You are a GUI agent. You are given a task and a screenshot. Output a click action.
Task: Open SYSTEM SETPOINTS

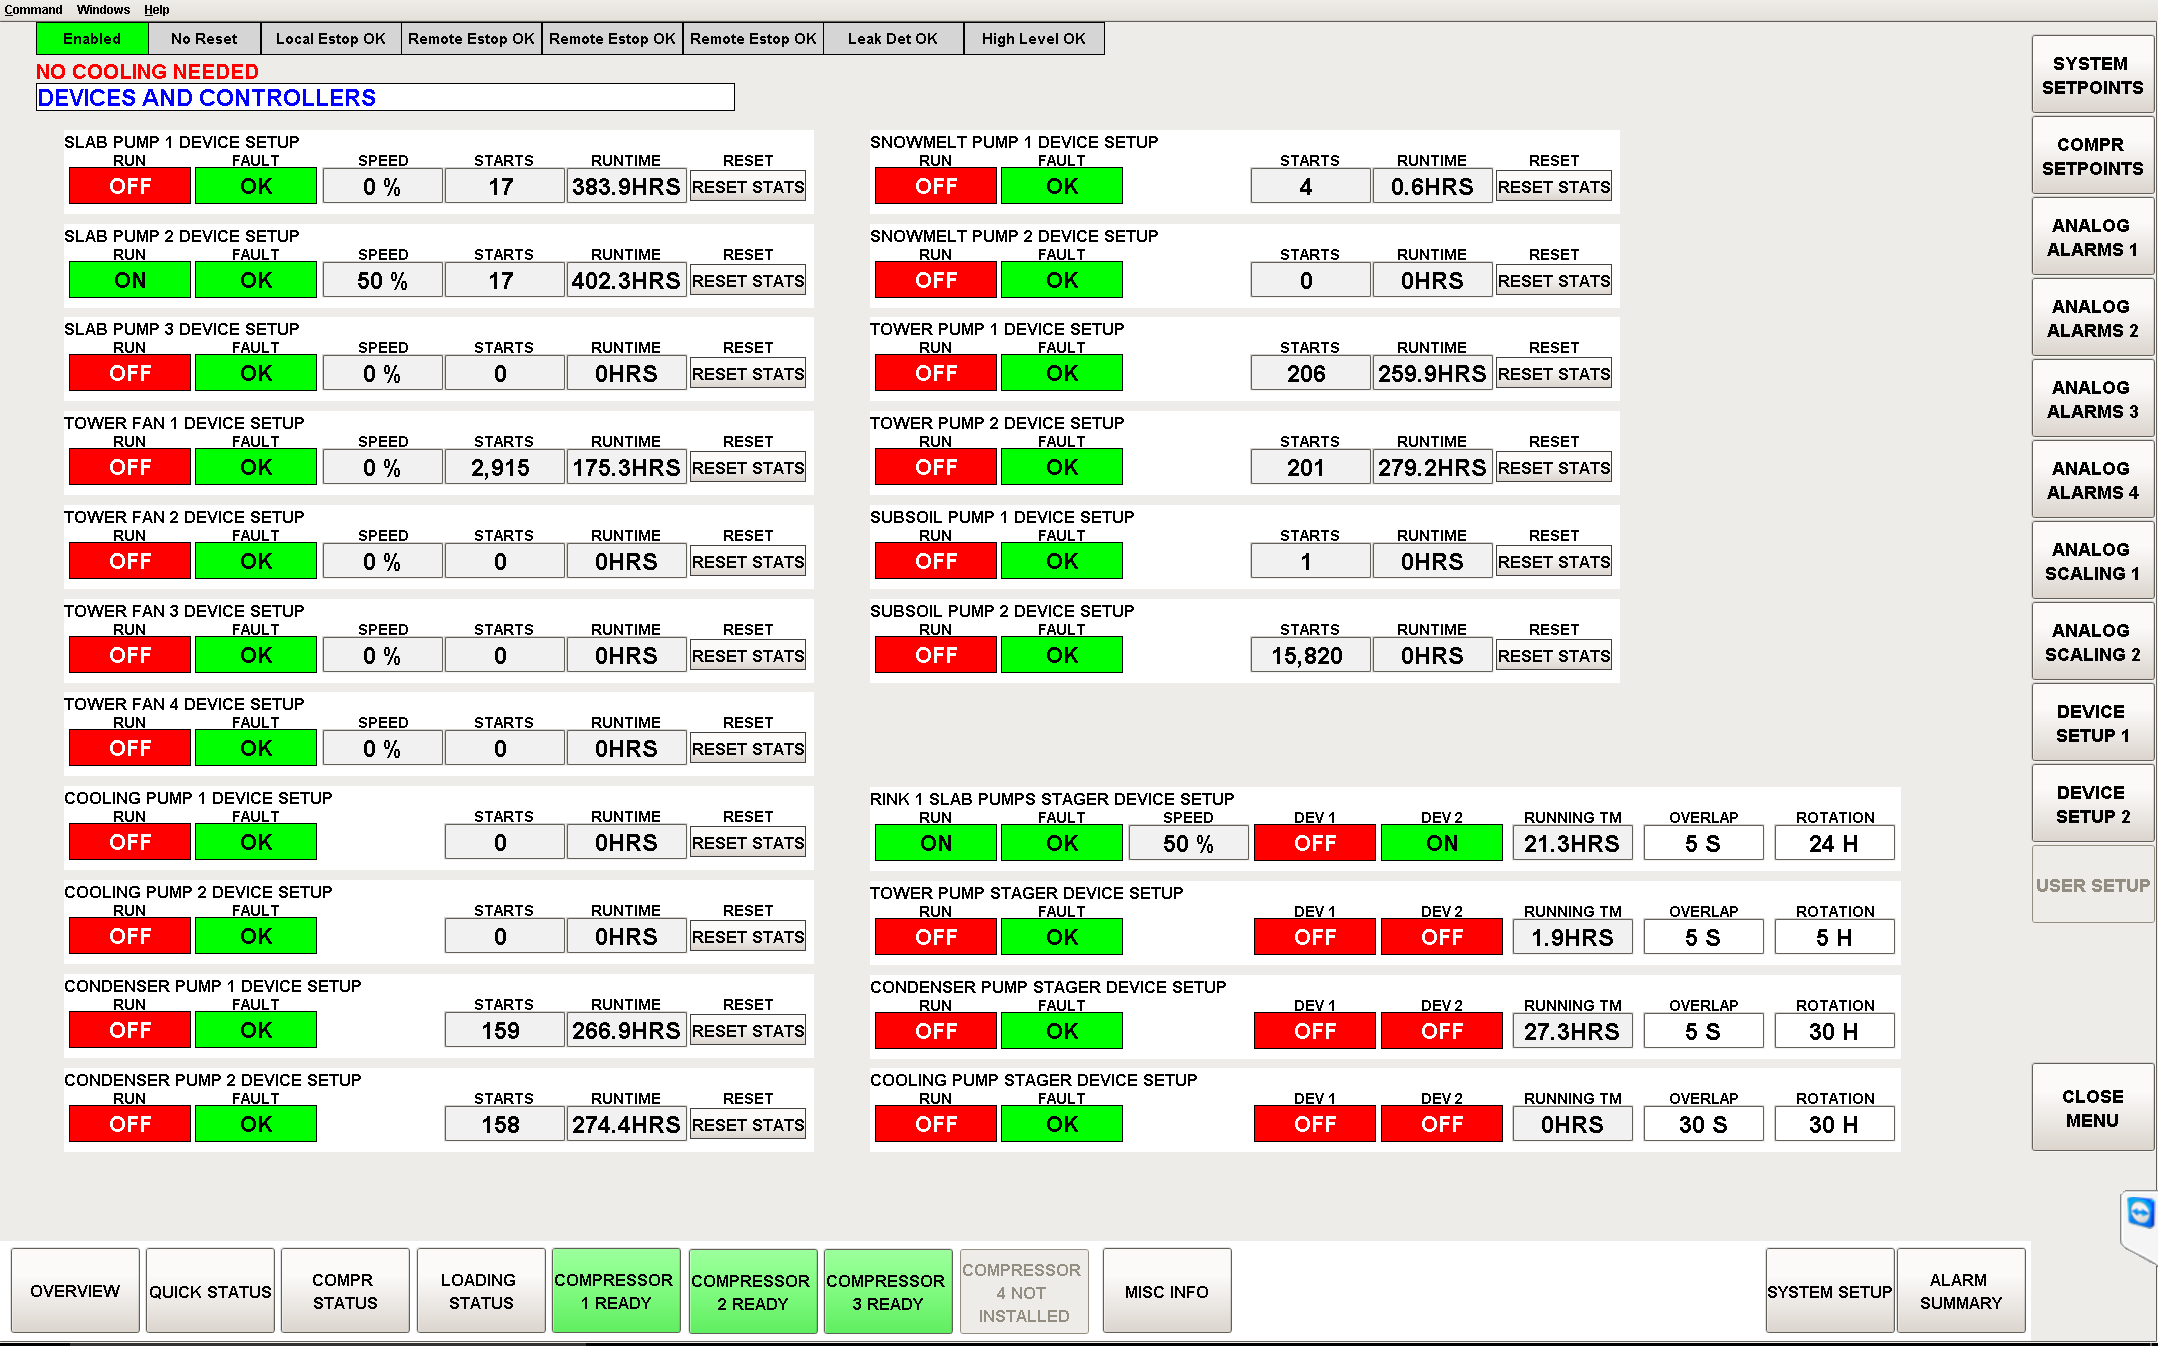click(x=2092, y=74)
